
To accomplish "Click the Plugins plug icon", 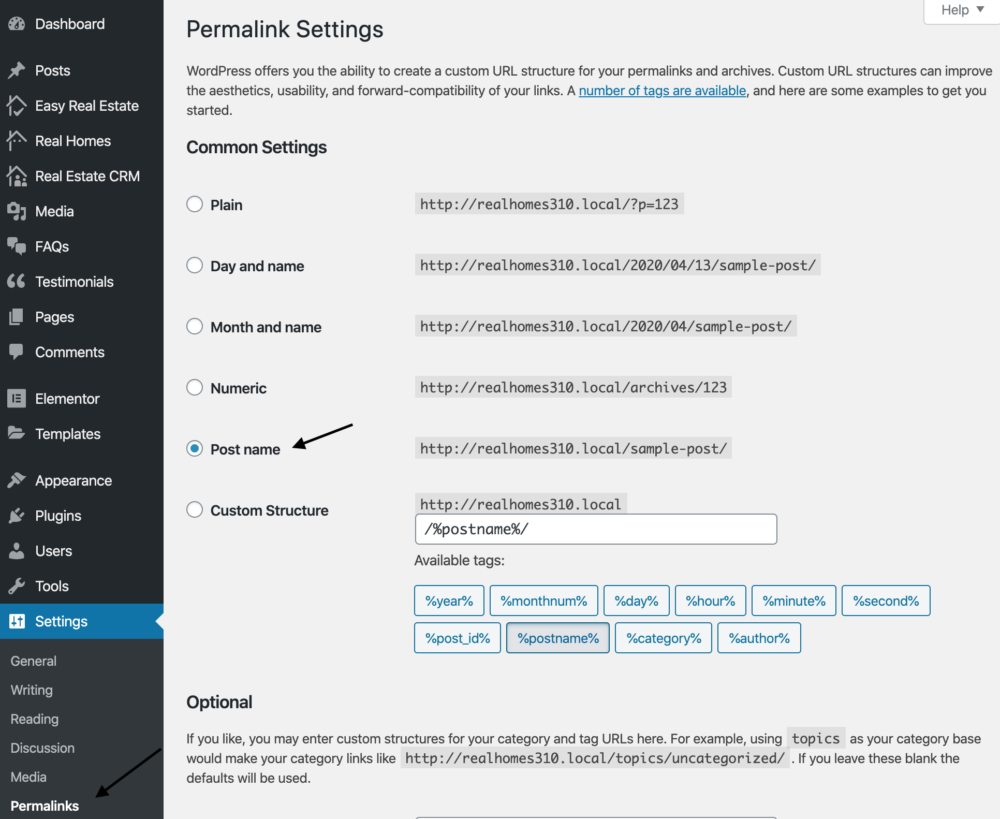I will point(17,515).
